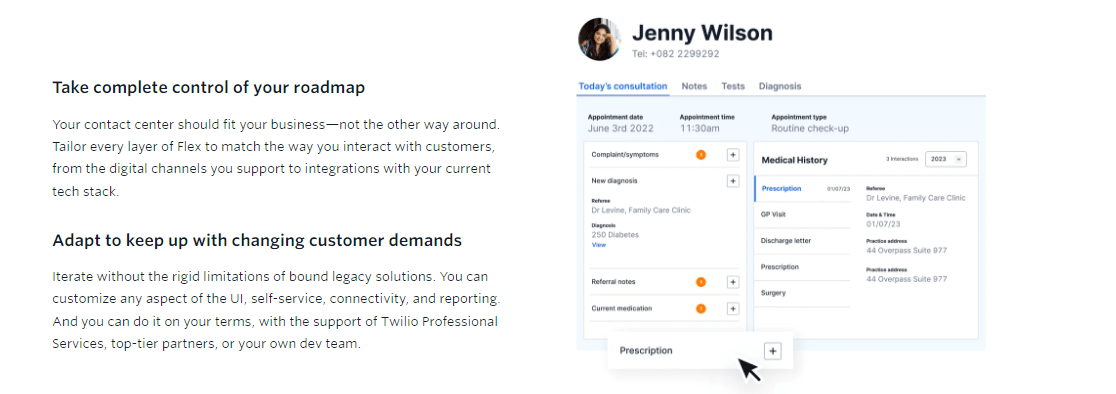Click the orange badge beside Referral notes
1116x394 pixels.
point(700,282)
